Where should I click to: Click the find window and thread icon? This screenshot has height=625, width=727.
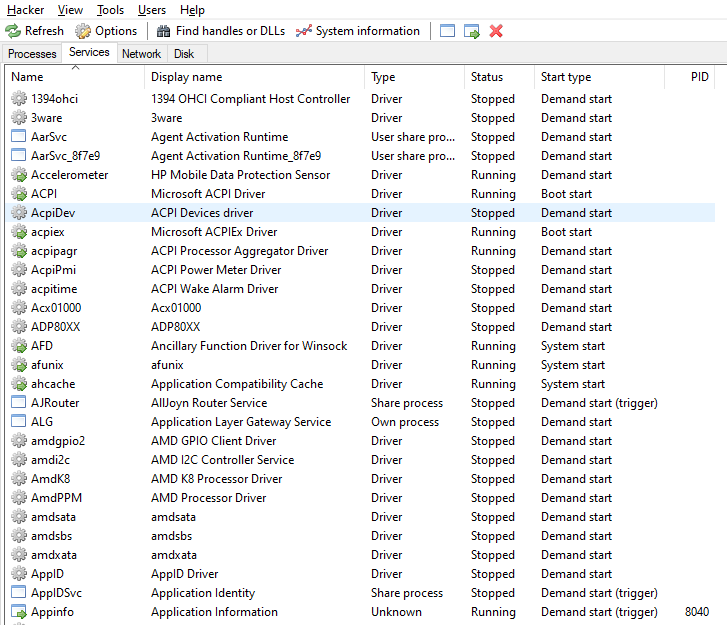[x=472, y=31]
